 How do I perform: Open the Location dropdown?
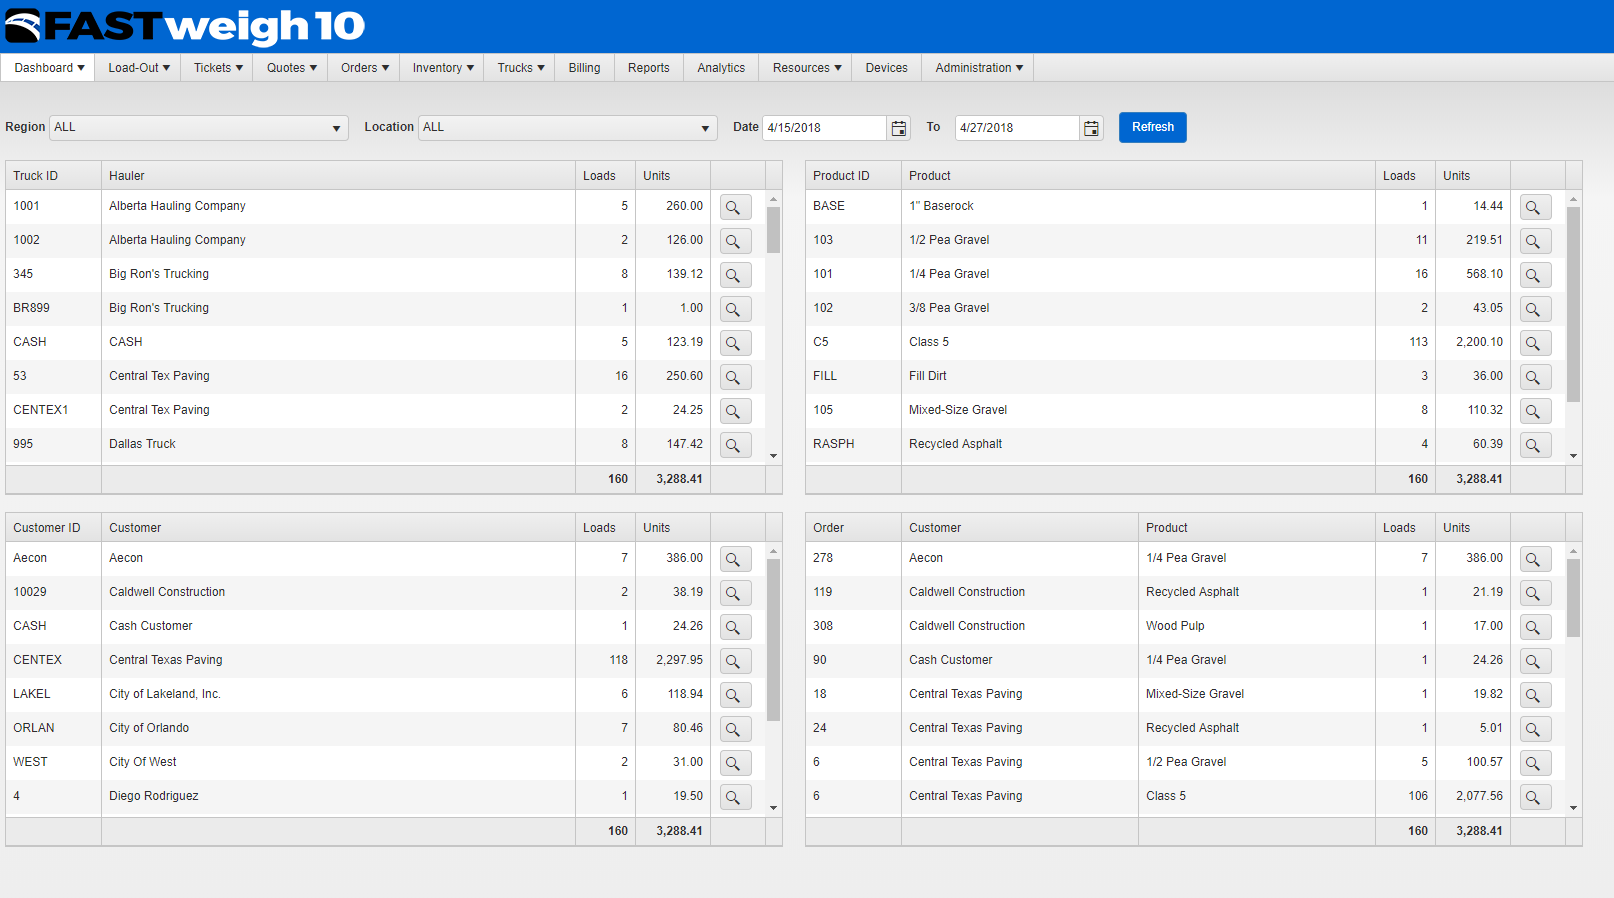point(568,128)
